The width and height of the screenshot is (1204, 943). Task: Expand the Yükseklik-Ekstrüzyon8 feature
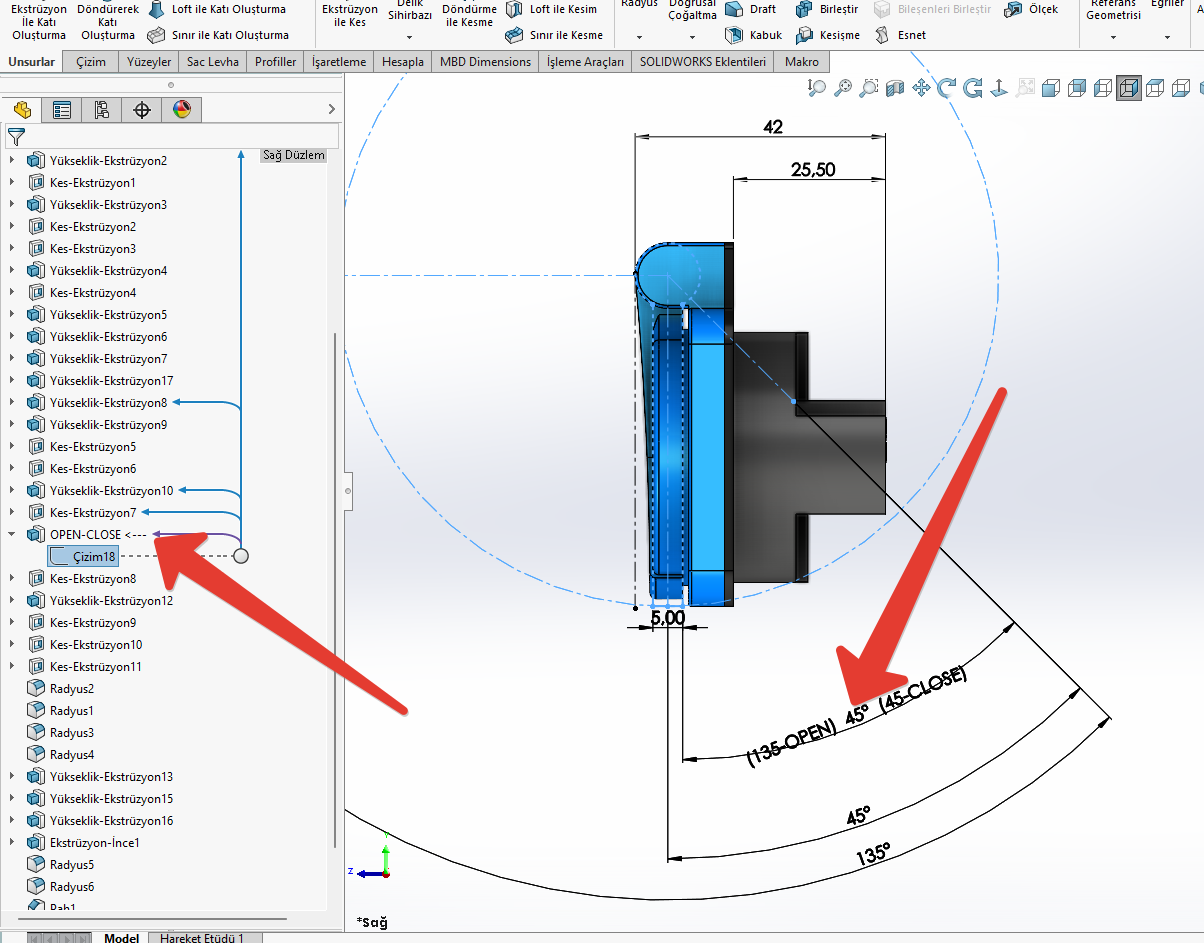pyautogui.click(x=12, y=403)
